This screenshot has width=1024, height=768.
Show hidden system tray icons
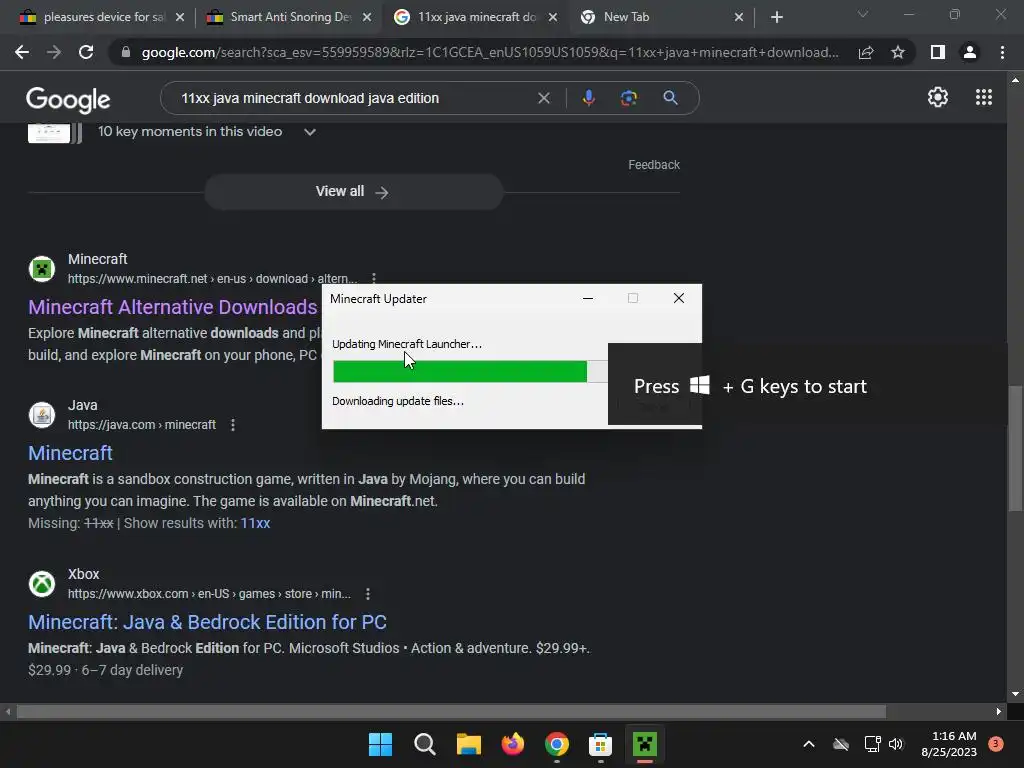point(808,744)
